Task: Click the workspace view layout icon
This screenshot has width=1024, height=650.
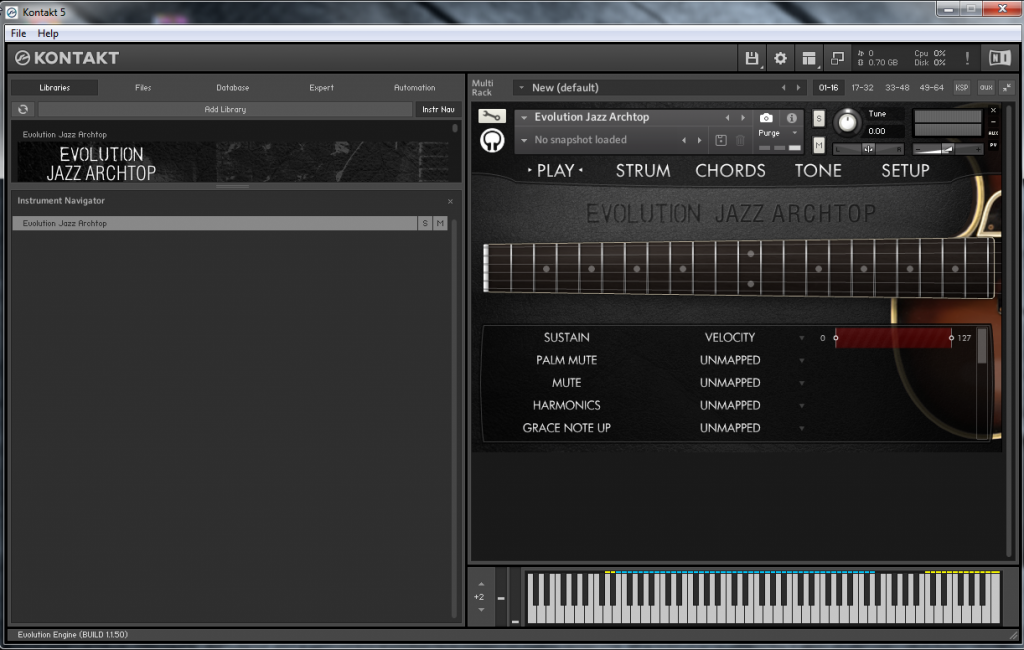Action: [810, 58]
